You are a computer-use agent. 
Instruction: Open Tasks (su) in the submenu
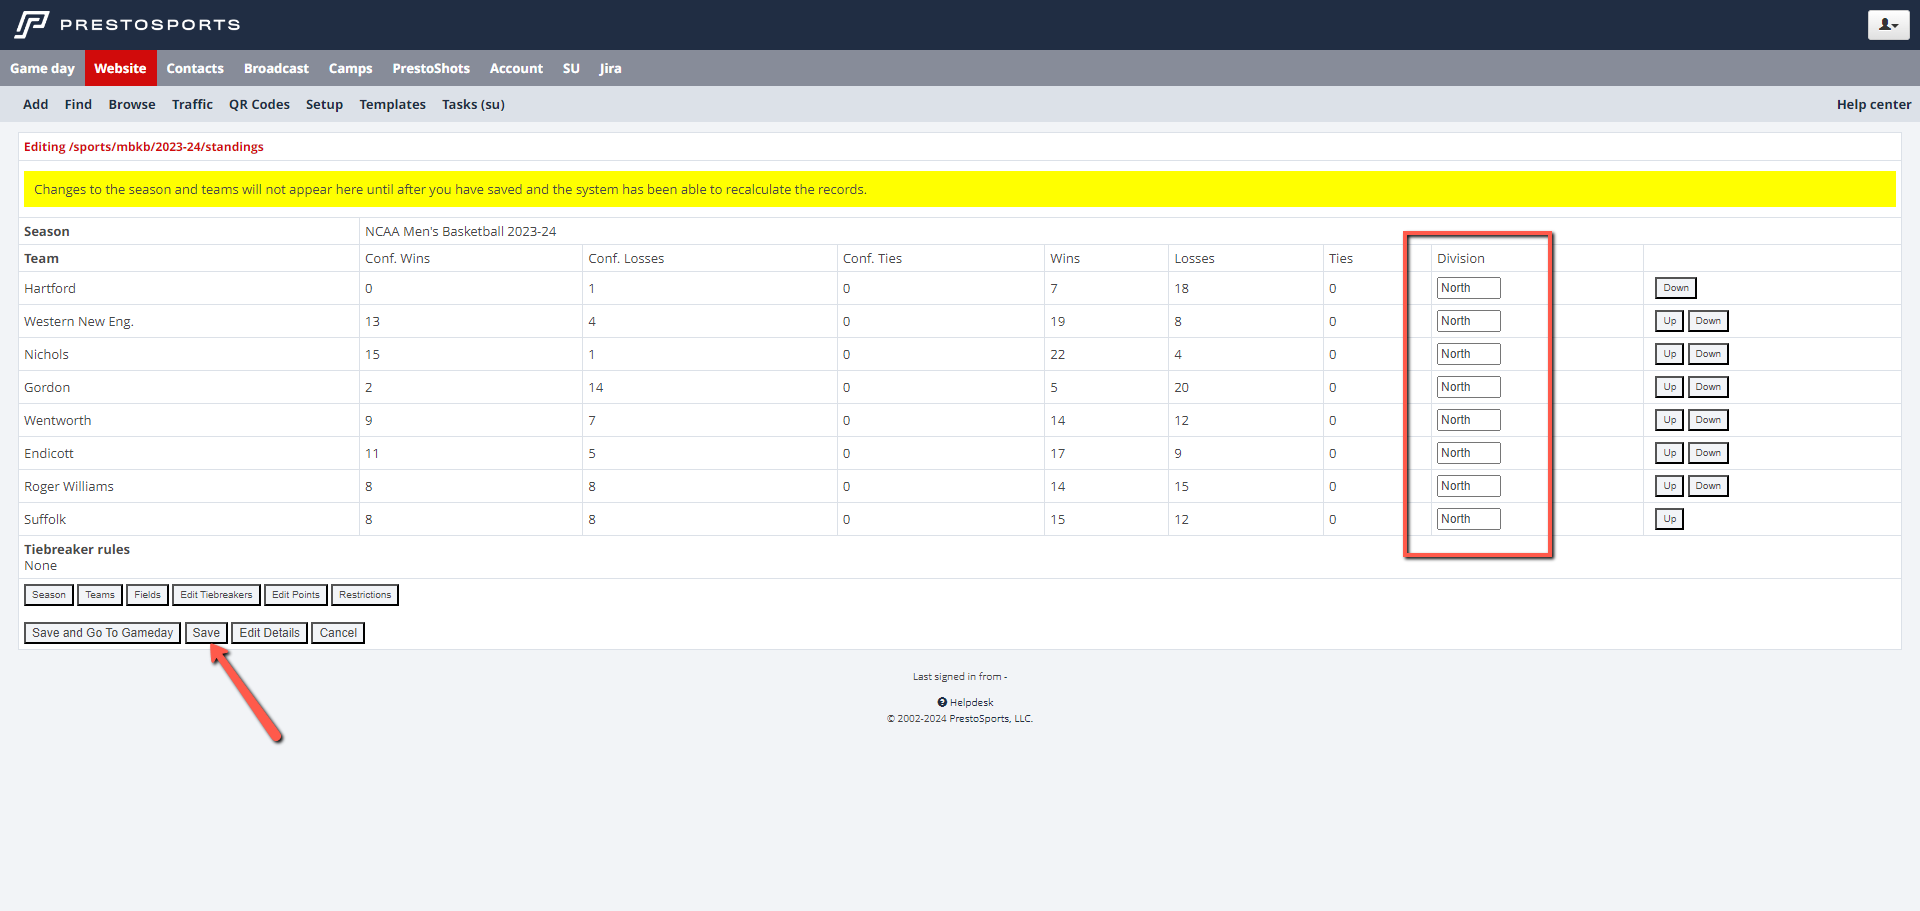pos(473,104)
